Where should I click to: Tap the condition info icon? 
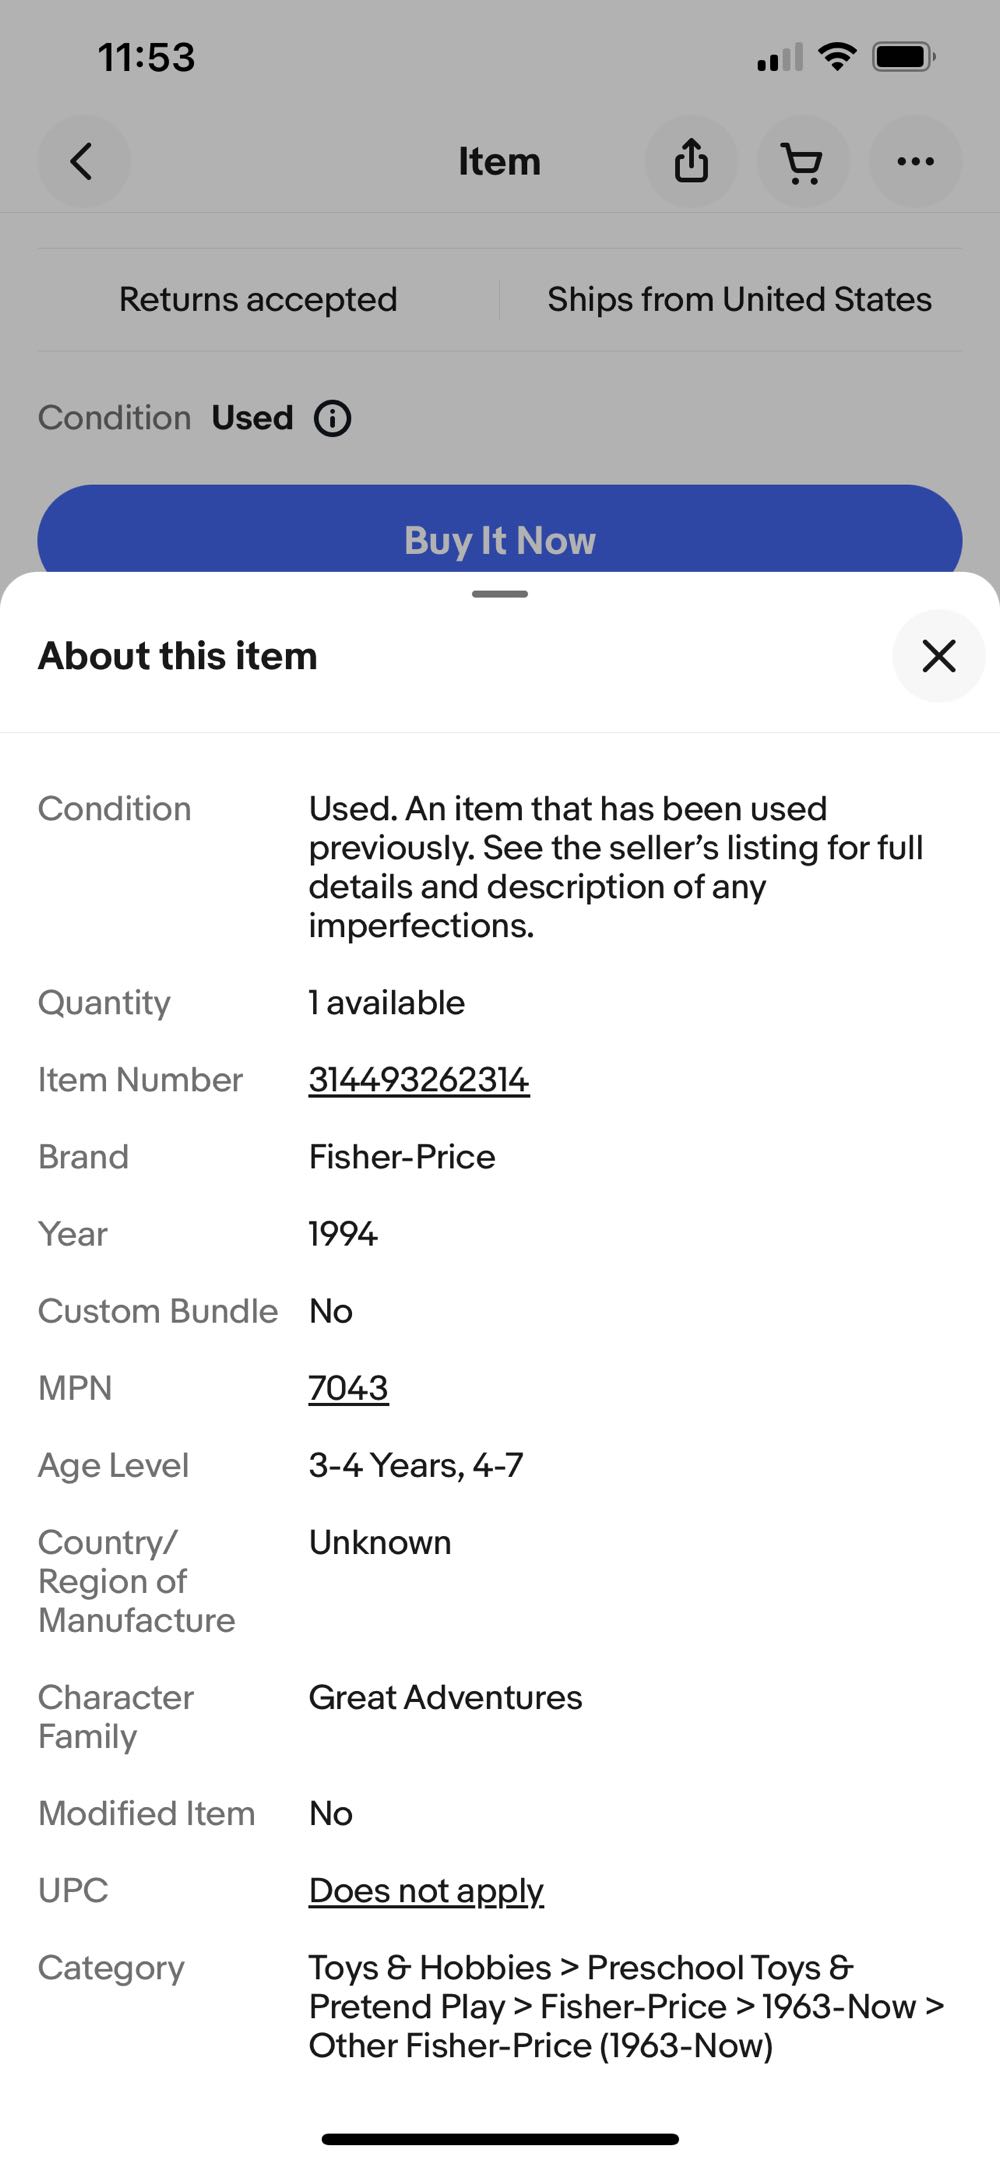coord(333,418)
